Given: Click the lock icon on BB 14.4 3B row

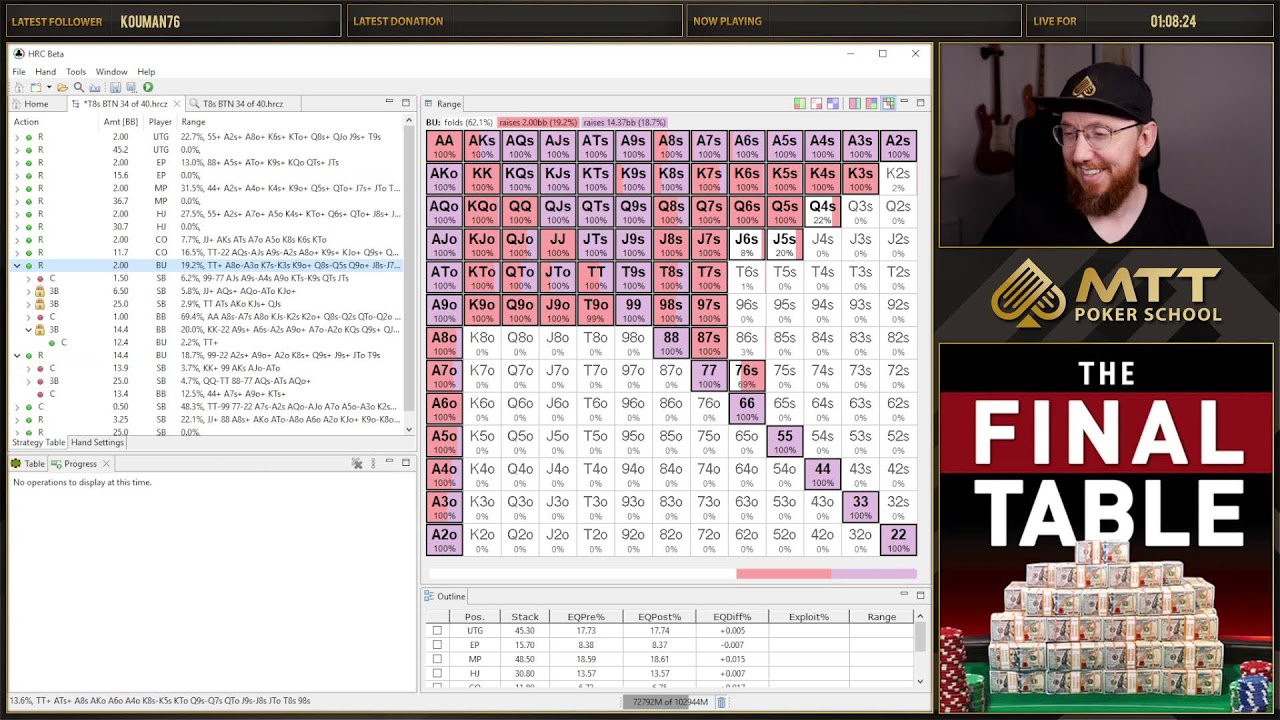Looking at the screenshot, I should 40,330.
